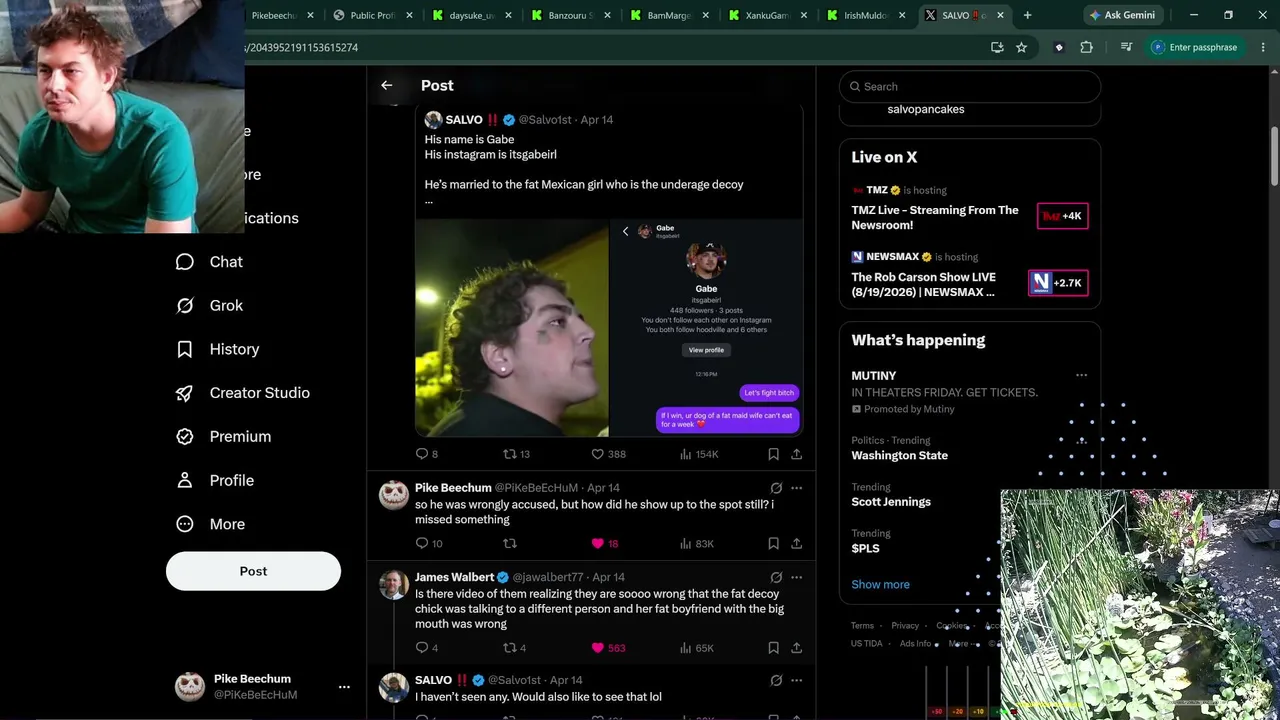Open the Pike Beechum account switcher menu

[344, 687]
